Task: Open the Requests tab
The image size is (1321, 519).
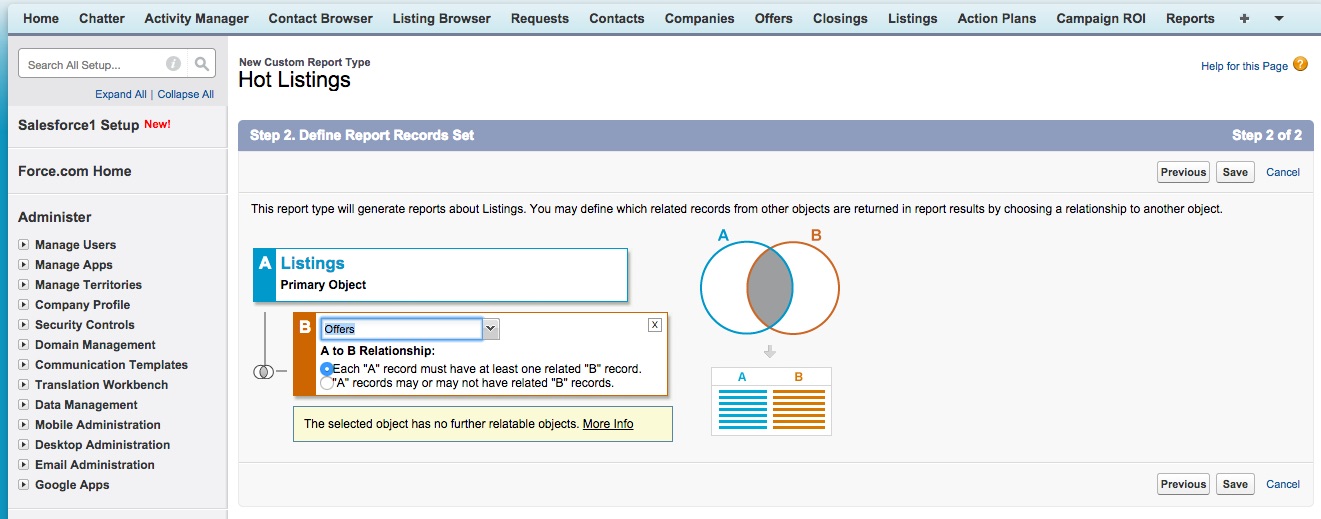Action: click(x=540, y=18)
